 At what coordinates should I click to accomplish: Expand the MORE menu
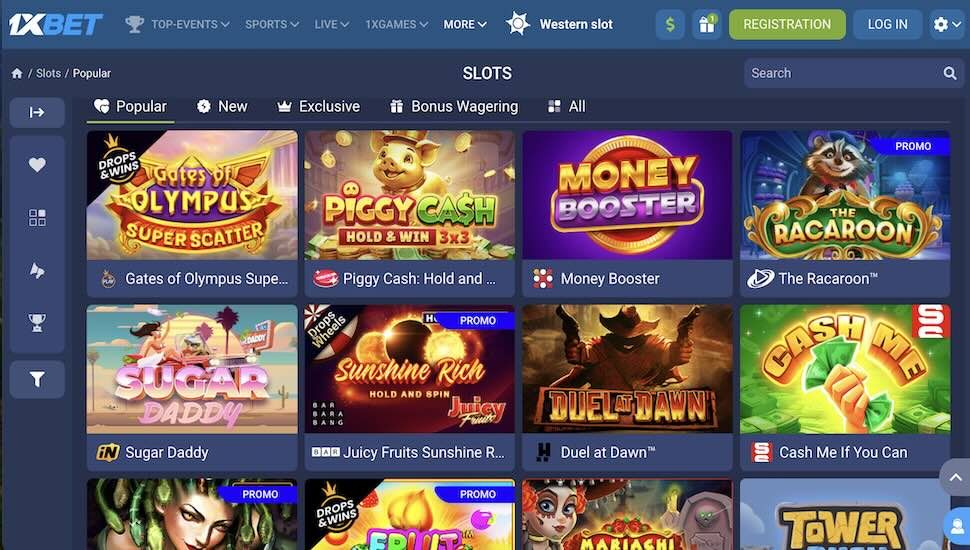(465, 24)
